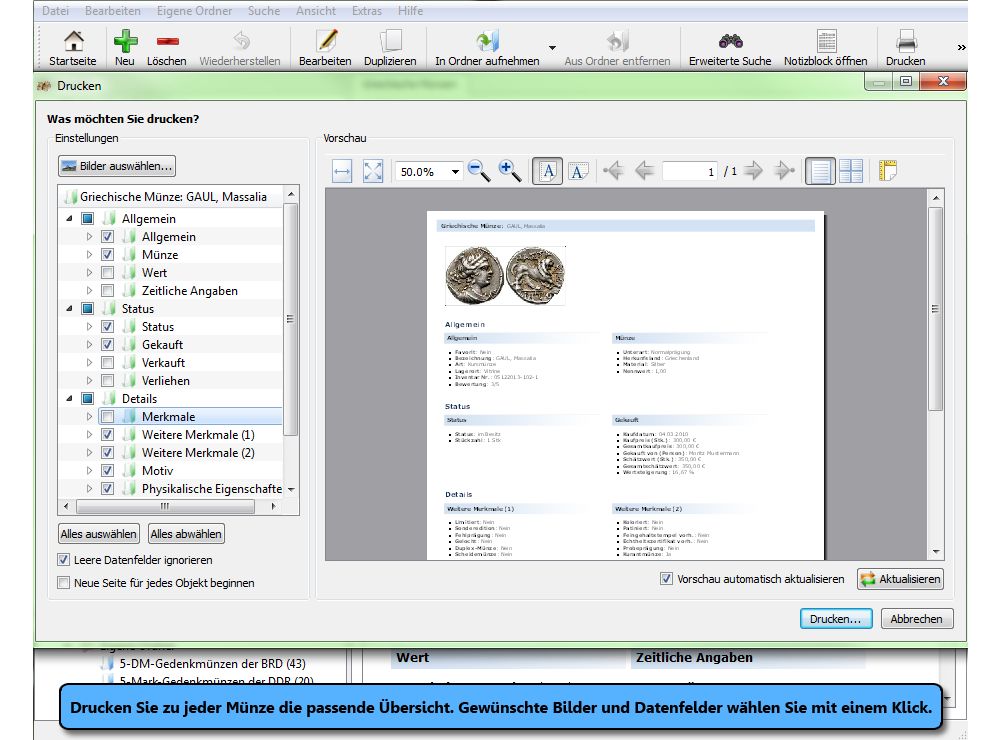Open Erweiterte Suche binoculars icon
This screenshot has height=740, width=1001.
[x=730, y=41]
